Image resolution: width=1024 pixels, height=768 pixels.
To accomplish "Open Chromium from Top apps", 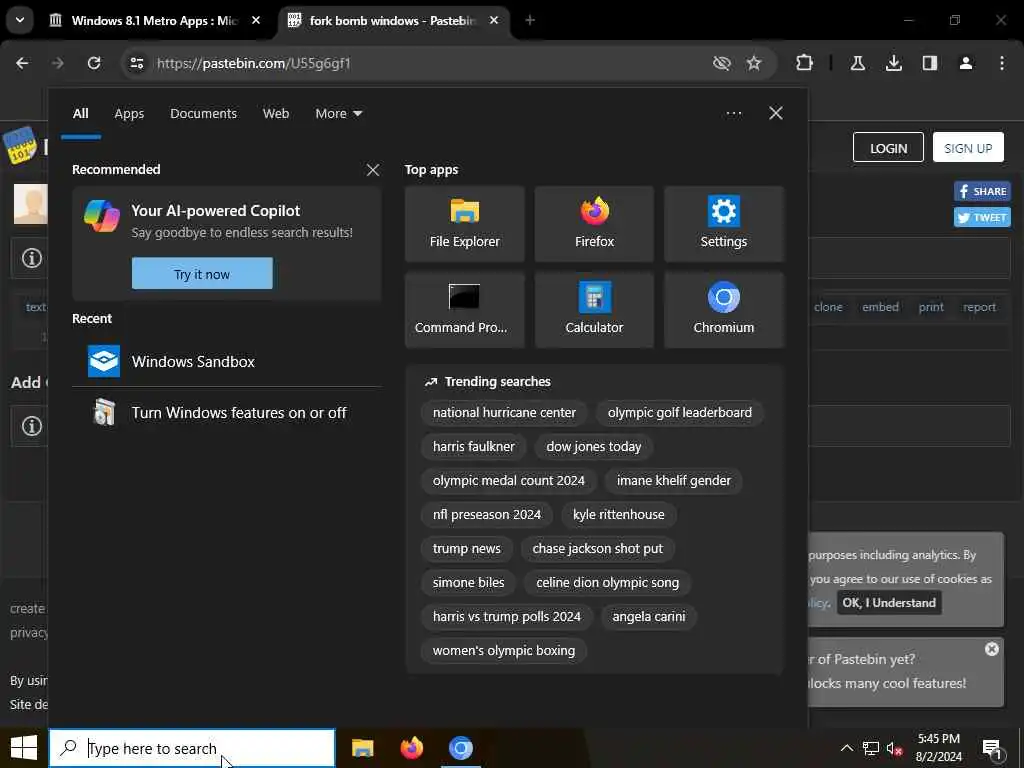I will (x=724, y=310).
